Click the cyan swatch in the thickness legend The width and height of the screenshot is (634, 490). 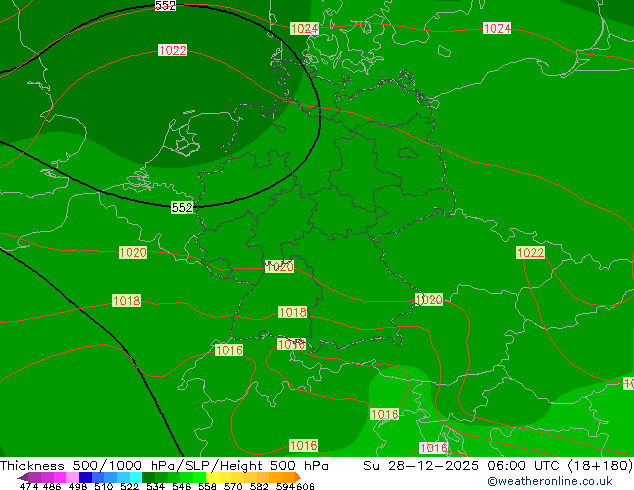pos(136,477)
